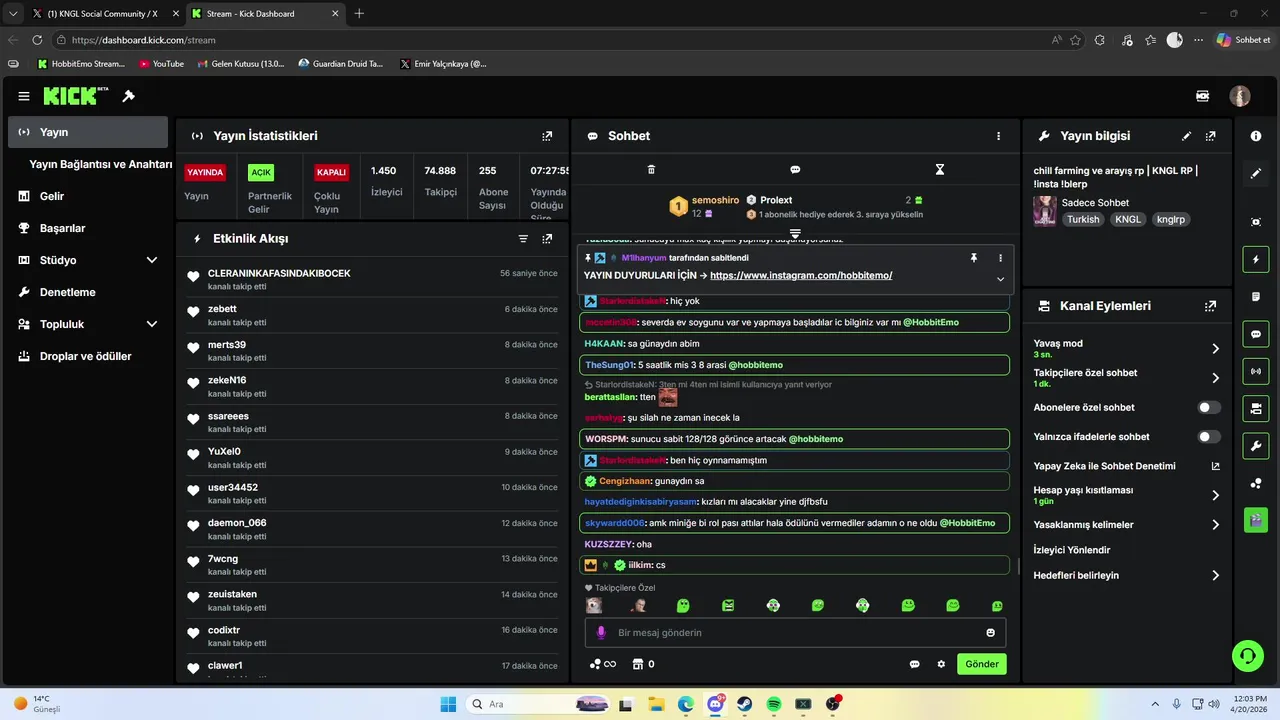Toggle the chat bubble widget in right sidebar
1280x720 pixels.
[1256, 334]
